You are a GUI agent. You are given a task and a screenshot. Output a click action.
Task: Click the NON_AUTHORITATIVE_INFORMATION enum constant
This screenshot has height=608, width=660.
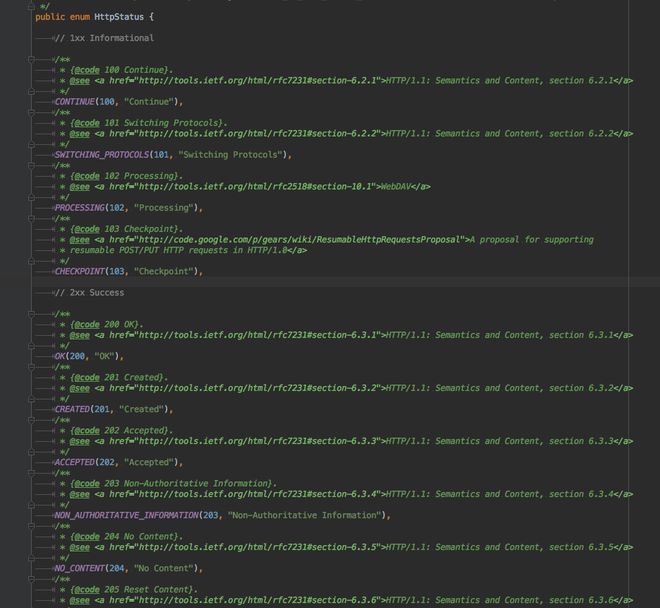(127, 515)
